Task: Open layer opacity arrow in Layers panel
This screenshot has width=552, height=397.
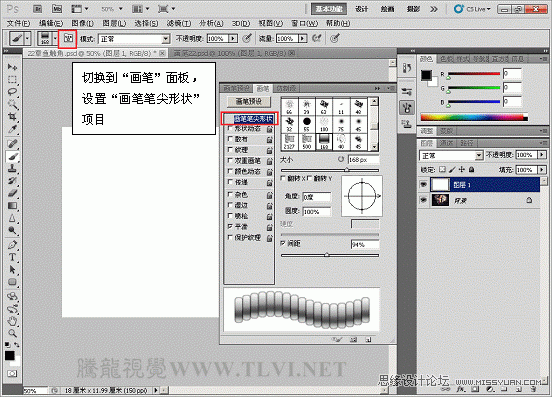Action: click(x=542, y=155)
